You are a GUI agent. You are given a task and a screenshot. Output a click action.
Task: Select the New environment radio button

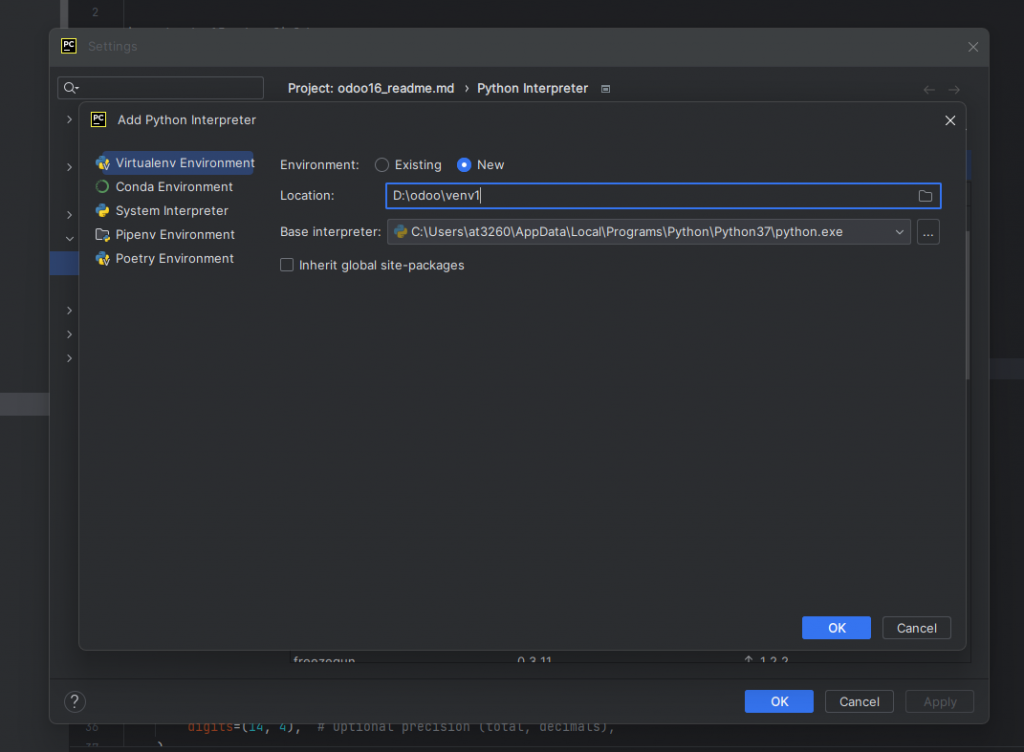pos(464,165)
